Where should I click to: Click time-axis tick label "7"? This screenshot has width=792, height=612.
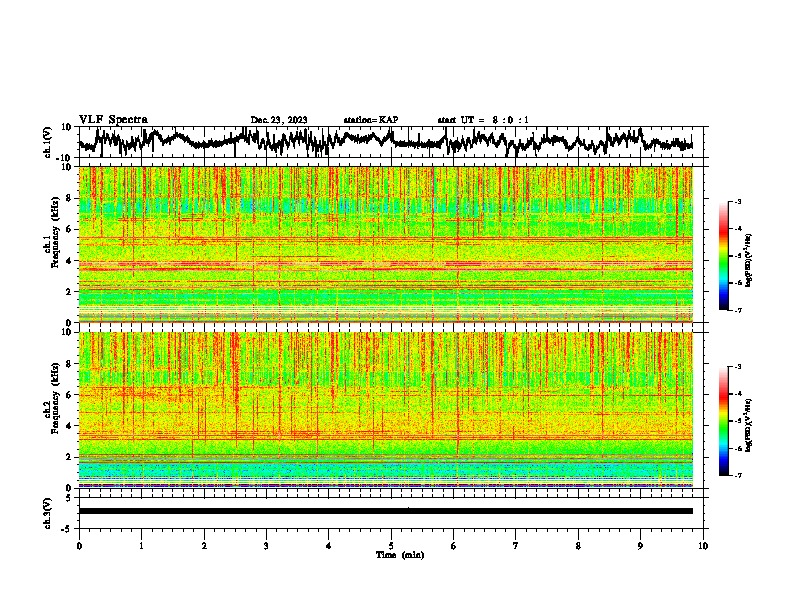(x=516, y=546)
